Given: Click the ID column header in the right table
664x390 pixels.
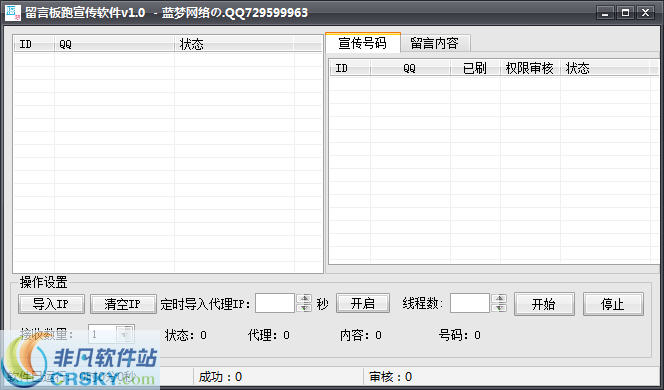Looking at the screenshot, I should click(x=350, y=68).
